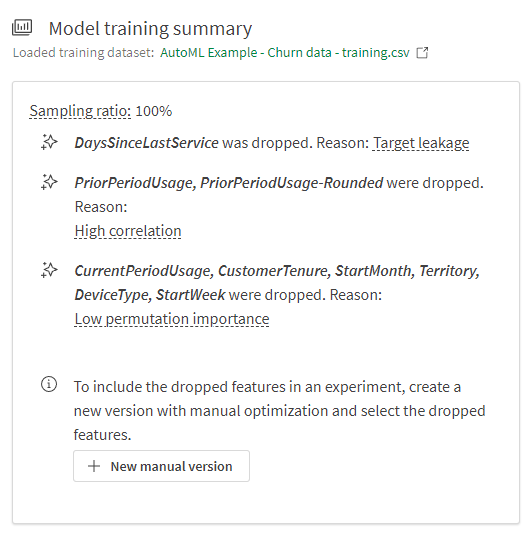Open AutoML Example - Churn data - training.csv link
This screenshot has width=529, height=533.
pos(285,53)
